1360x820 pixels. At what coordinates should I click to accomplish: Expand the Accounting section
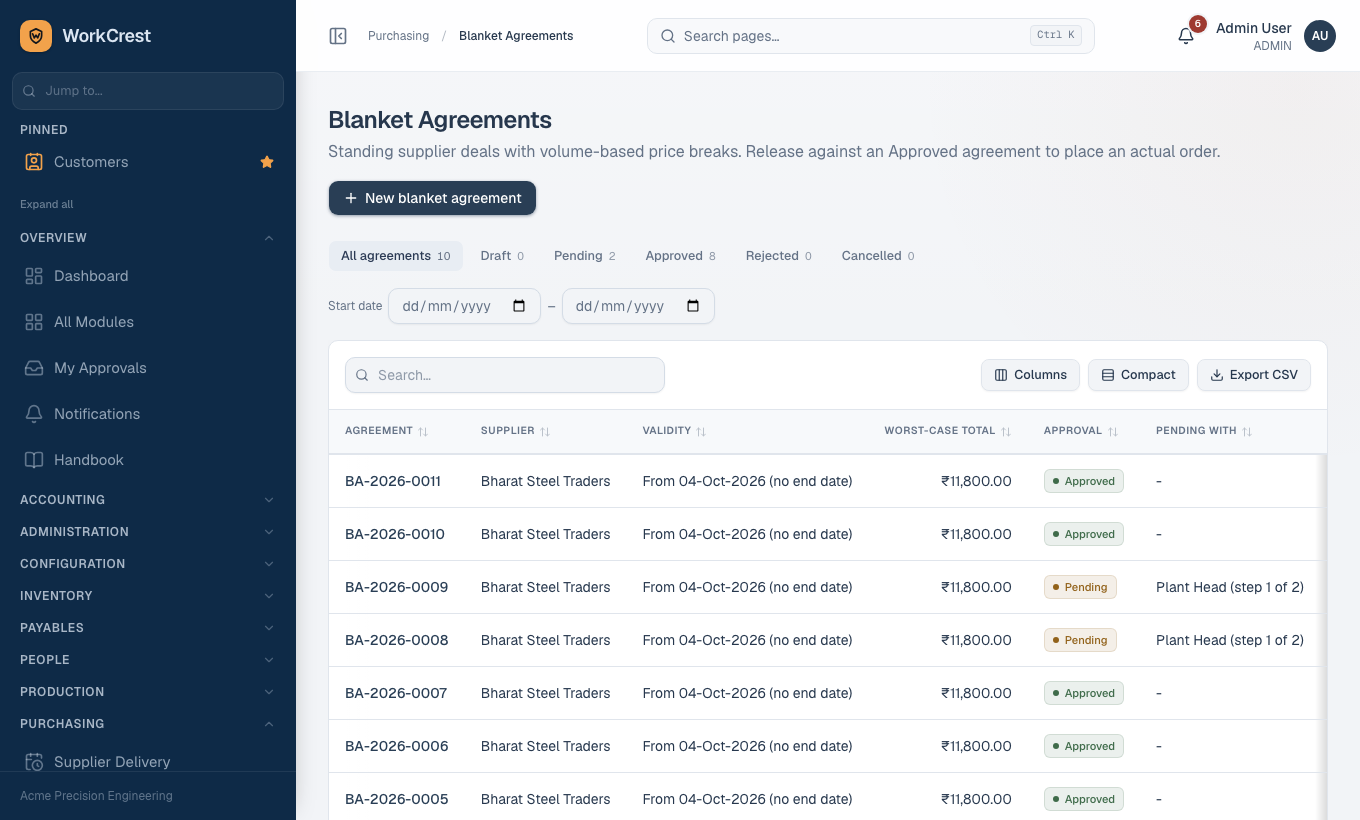coord(148,500)
